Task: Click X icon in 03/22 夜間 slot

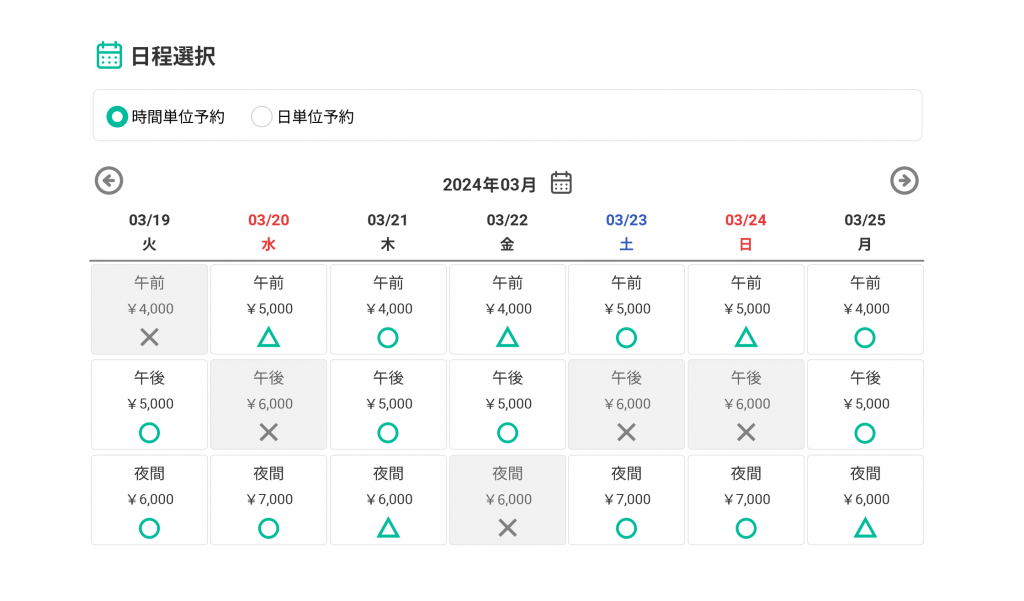Action: (507, 528)
